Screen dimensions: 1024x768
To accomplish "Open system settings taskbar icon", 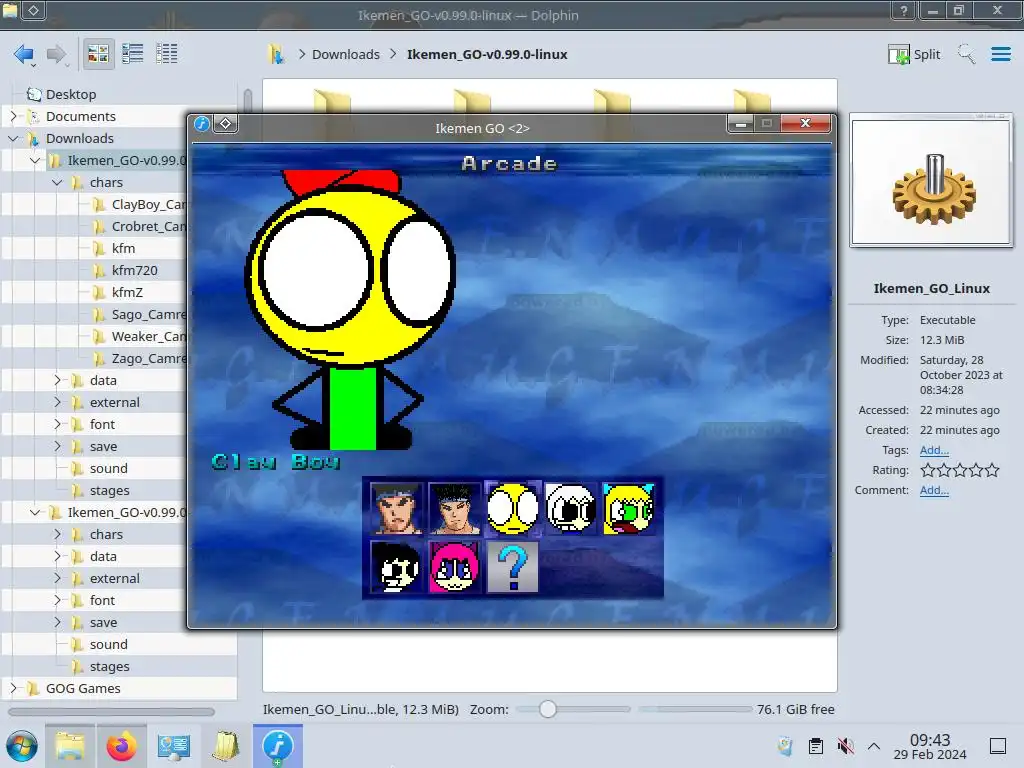I will coord(173,746).
